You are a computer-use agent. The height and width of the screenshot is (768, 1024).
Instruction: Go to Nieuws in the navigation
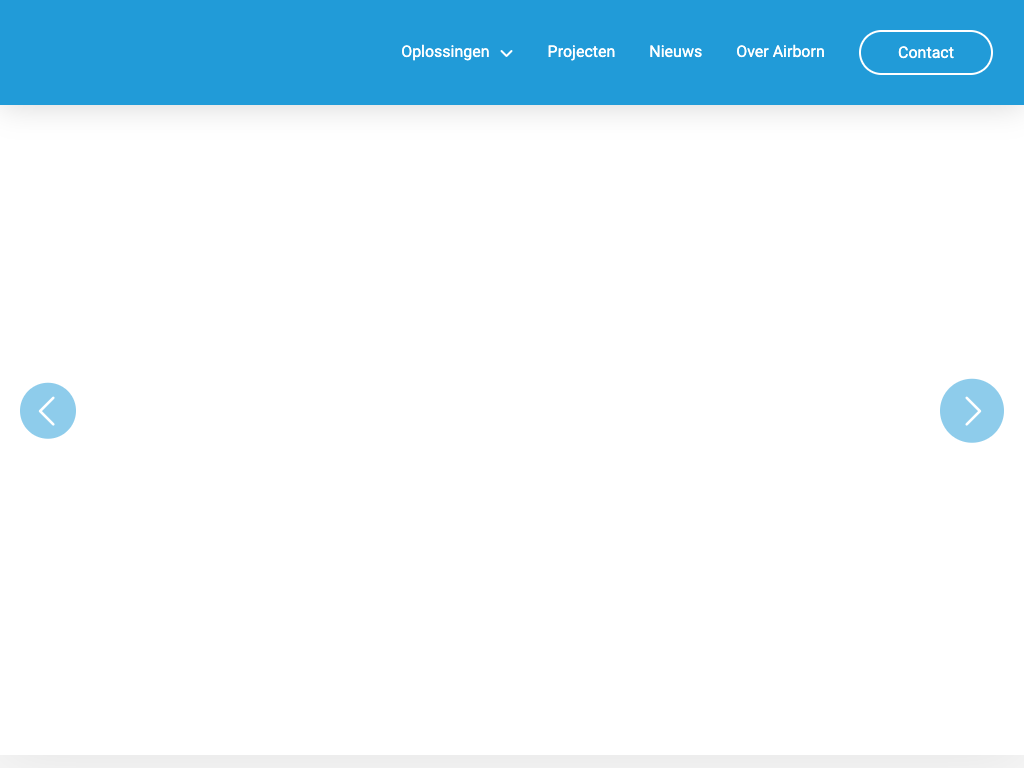coord(675,52)
